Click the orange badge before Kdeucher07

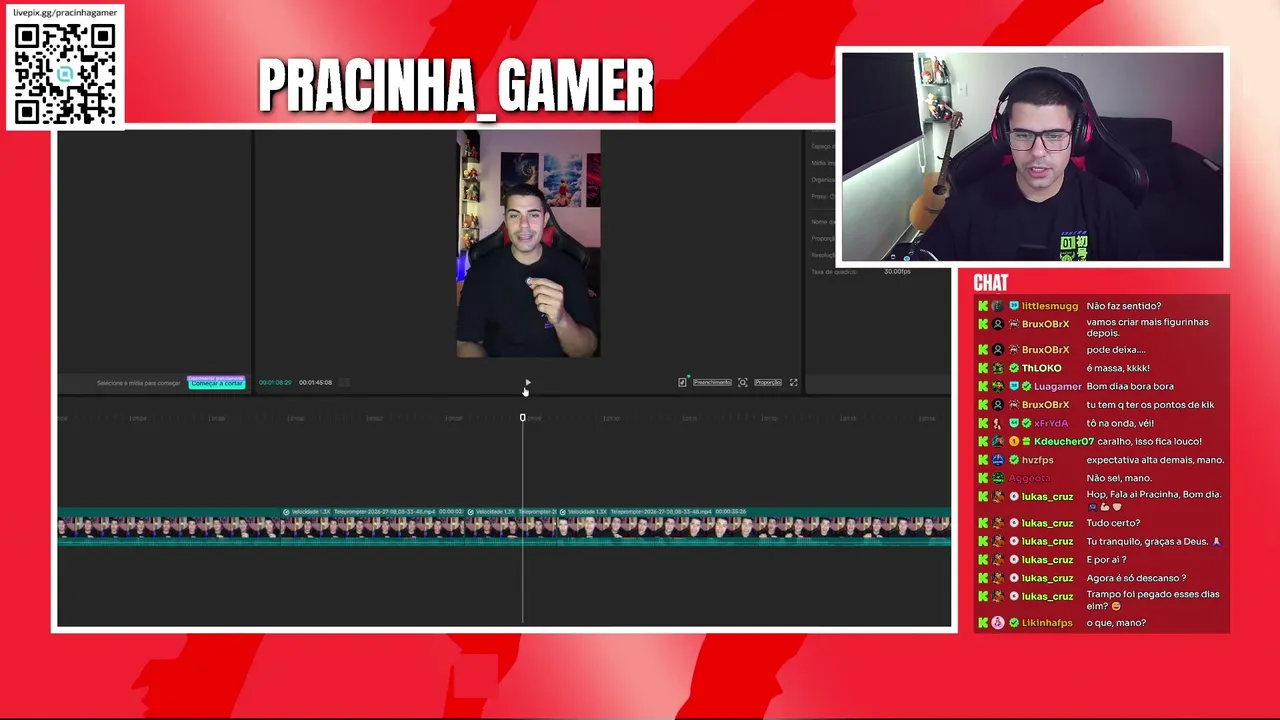(x=1014, y=441)
